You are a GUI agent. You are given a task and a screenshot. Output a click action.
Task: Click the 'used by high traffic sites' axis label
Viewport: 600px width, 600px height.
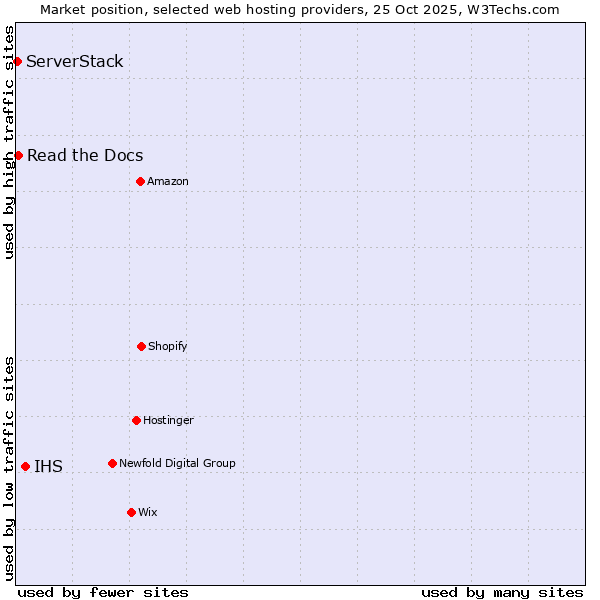[x=9, y=142]
